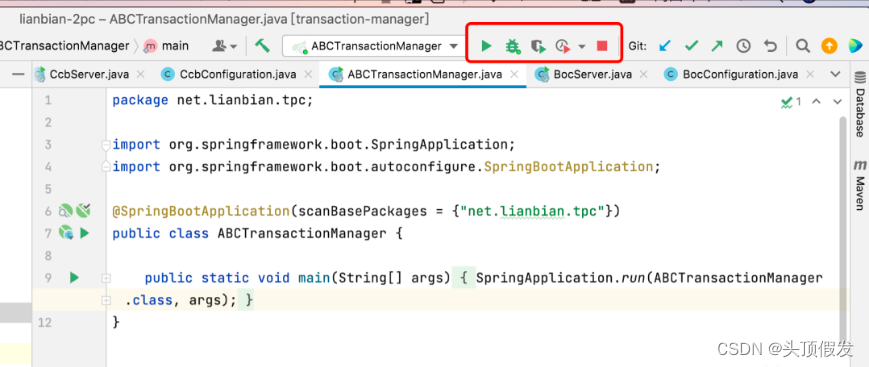This screenshot has height=367, width=869.
Task: Open the Maven tool window
Action: click(860, 186)
